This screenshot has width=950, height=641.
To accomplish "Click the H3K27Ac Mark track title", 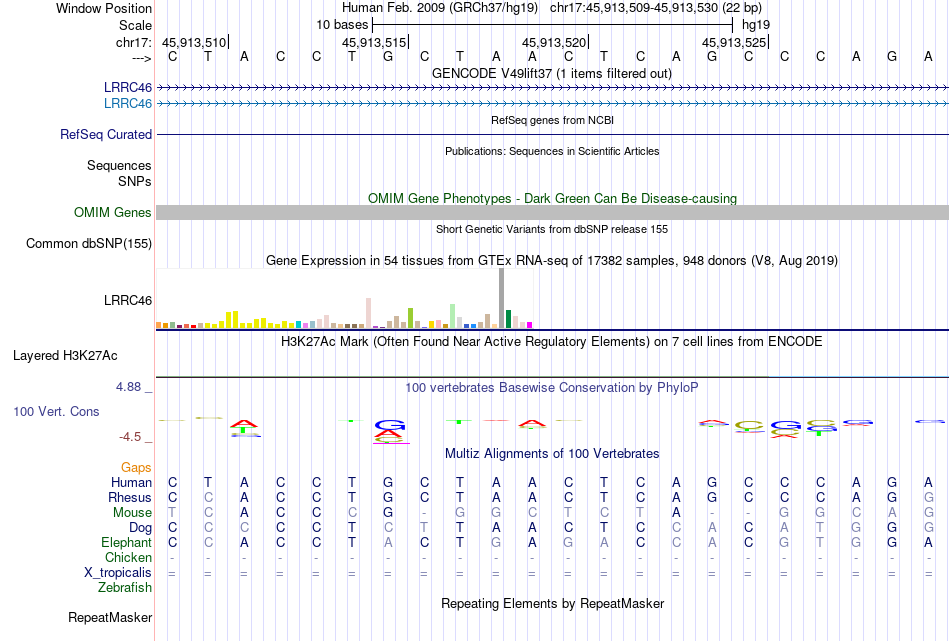I will (x=552, y=341).
